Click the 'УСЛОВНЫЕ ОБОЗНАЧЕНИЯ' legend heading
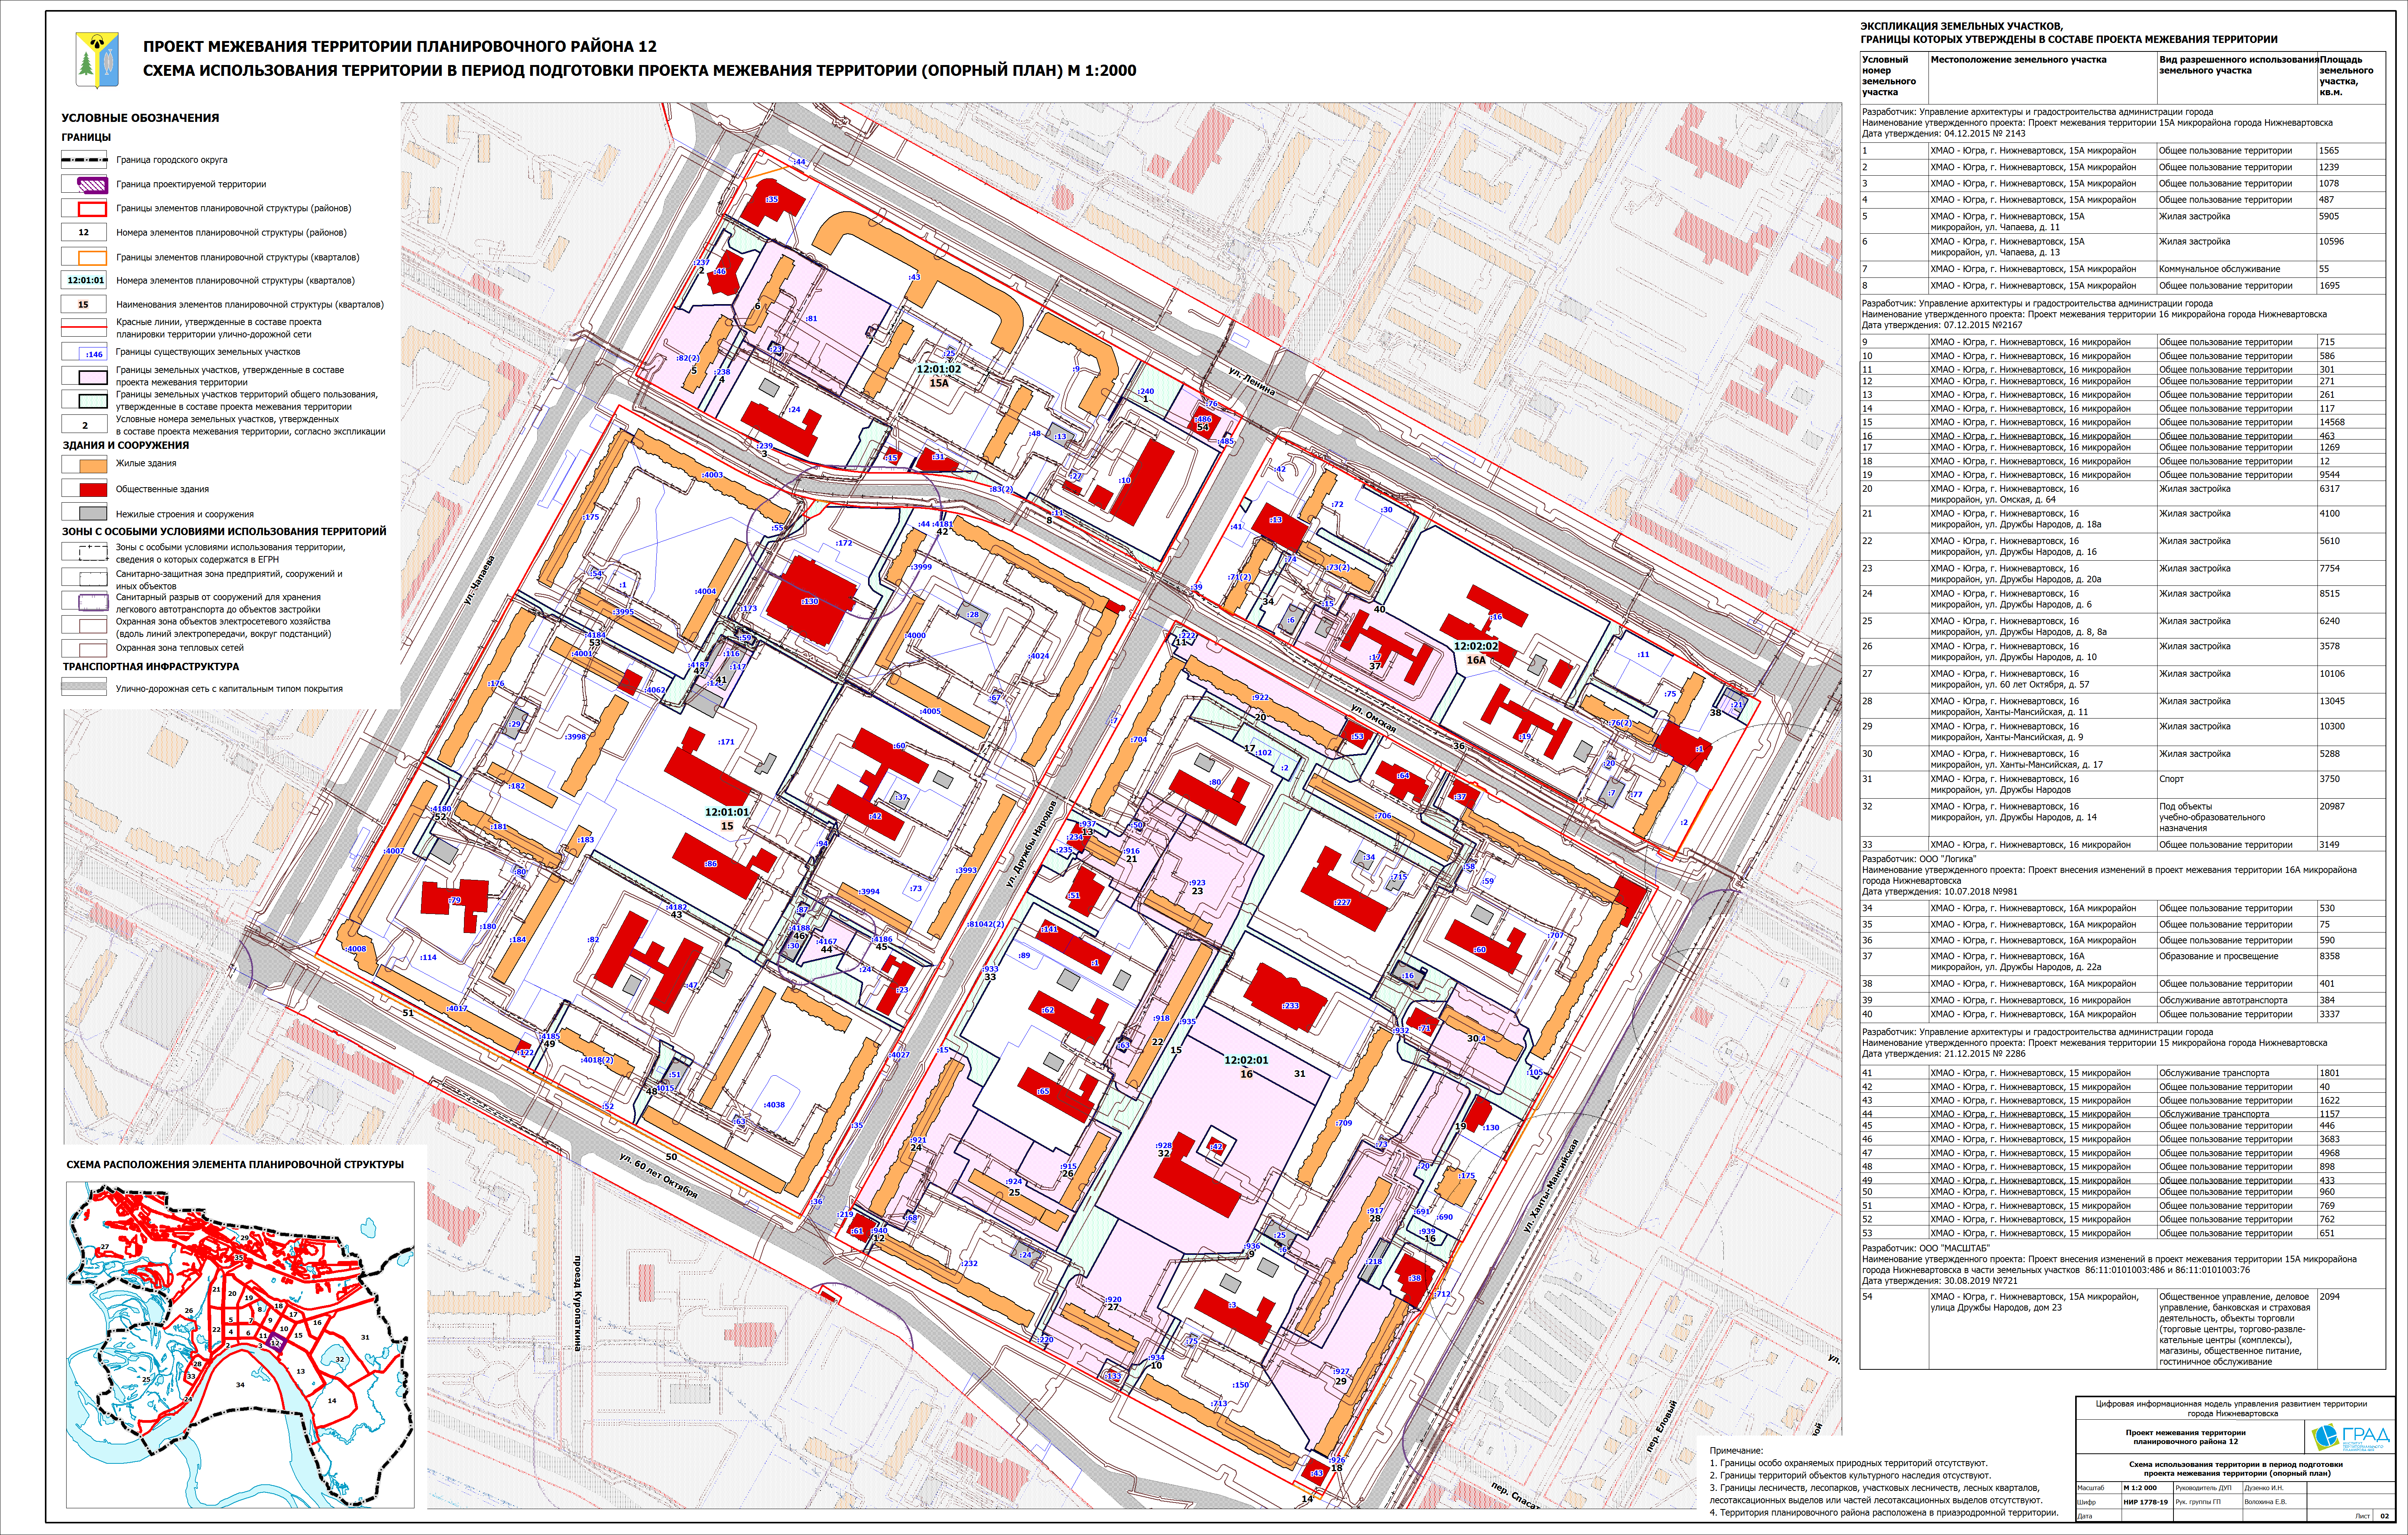 (x=140, y=118)
